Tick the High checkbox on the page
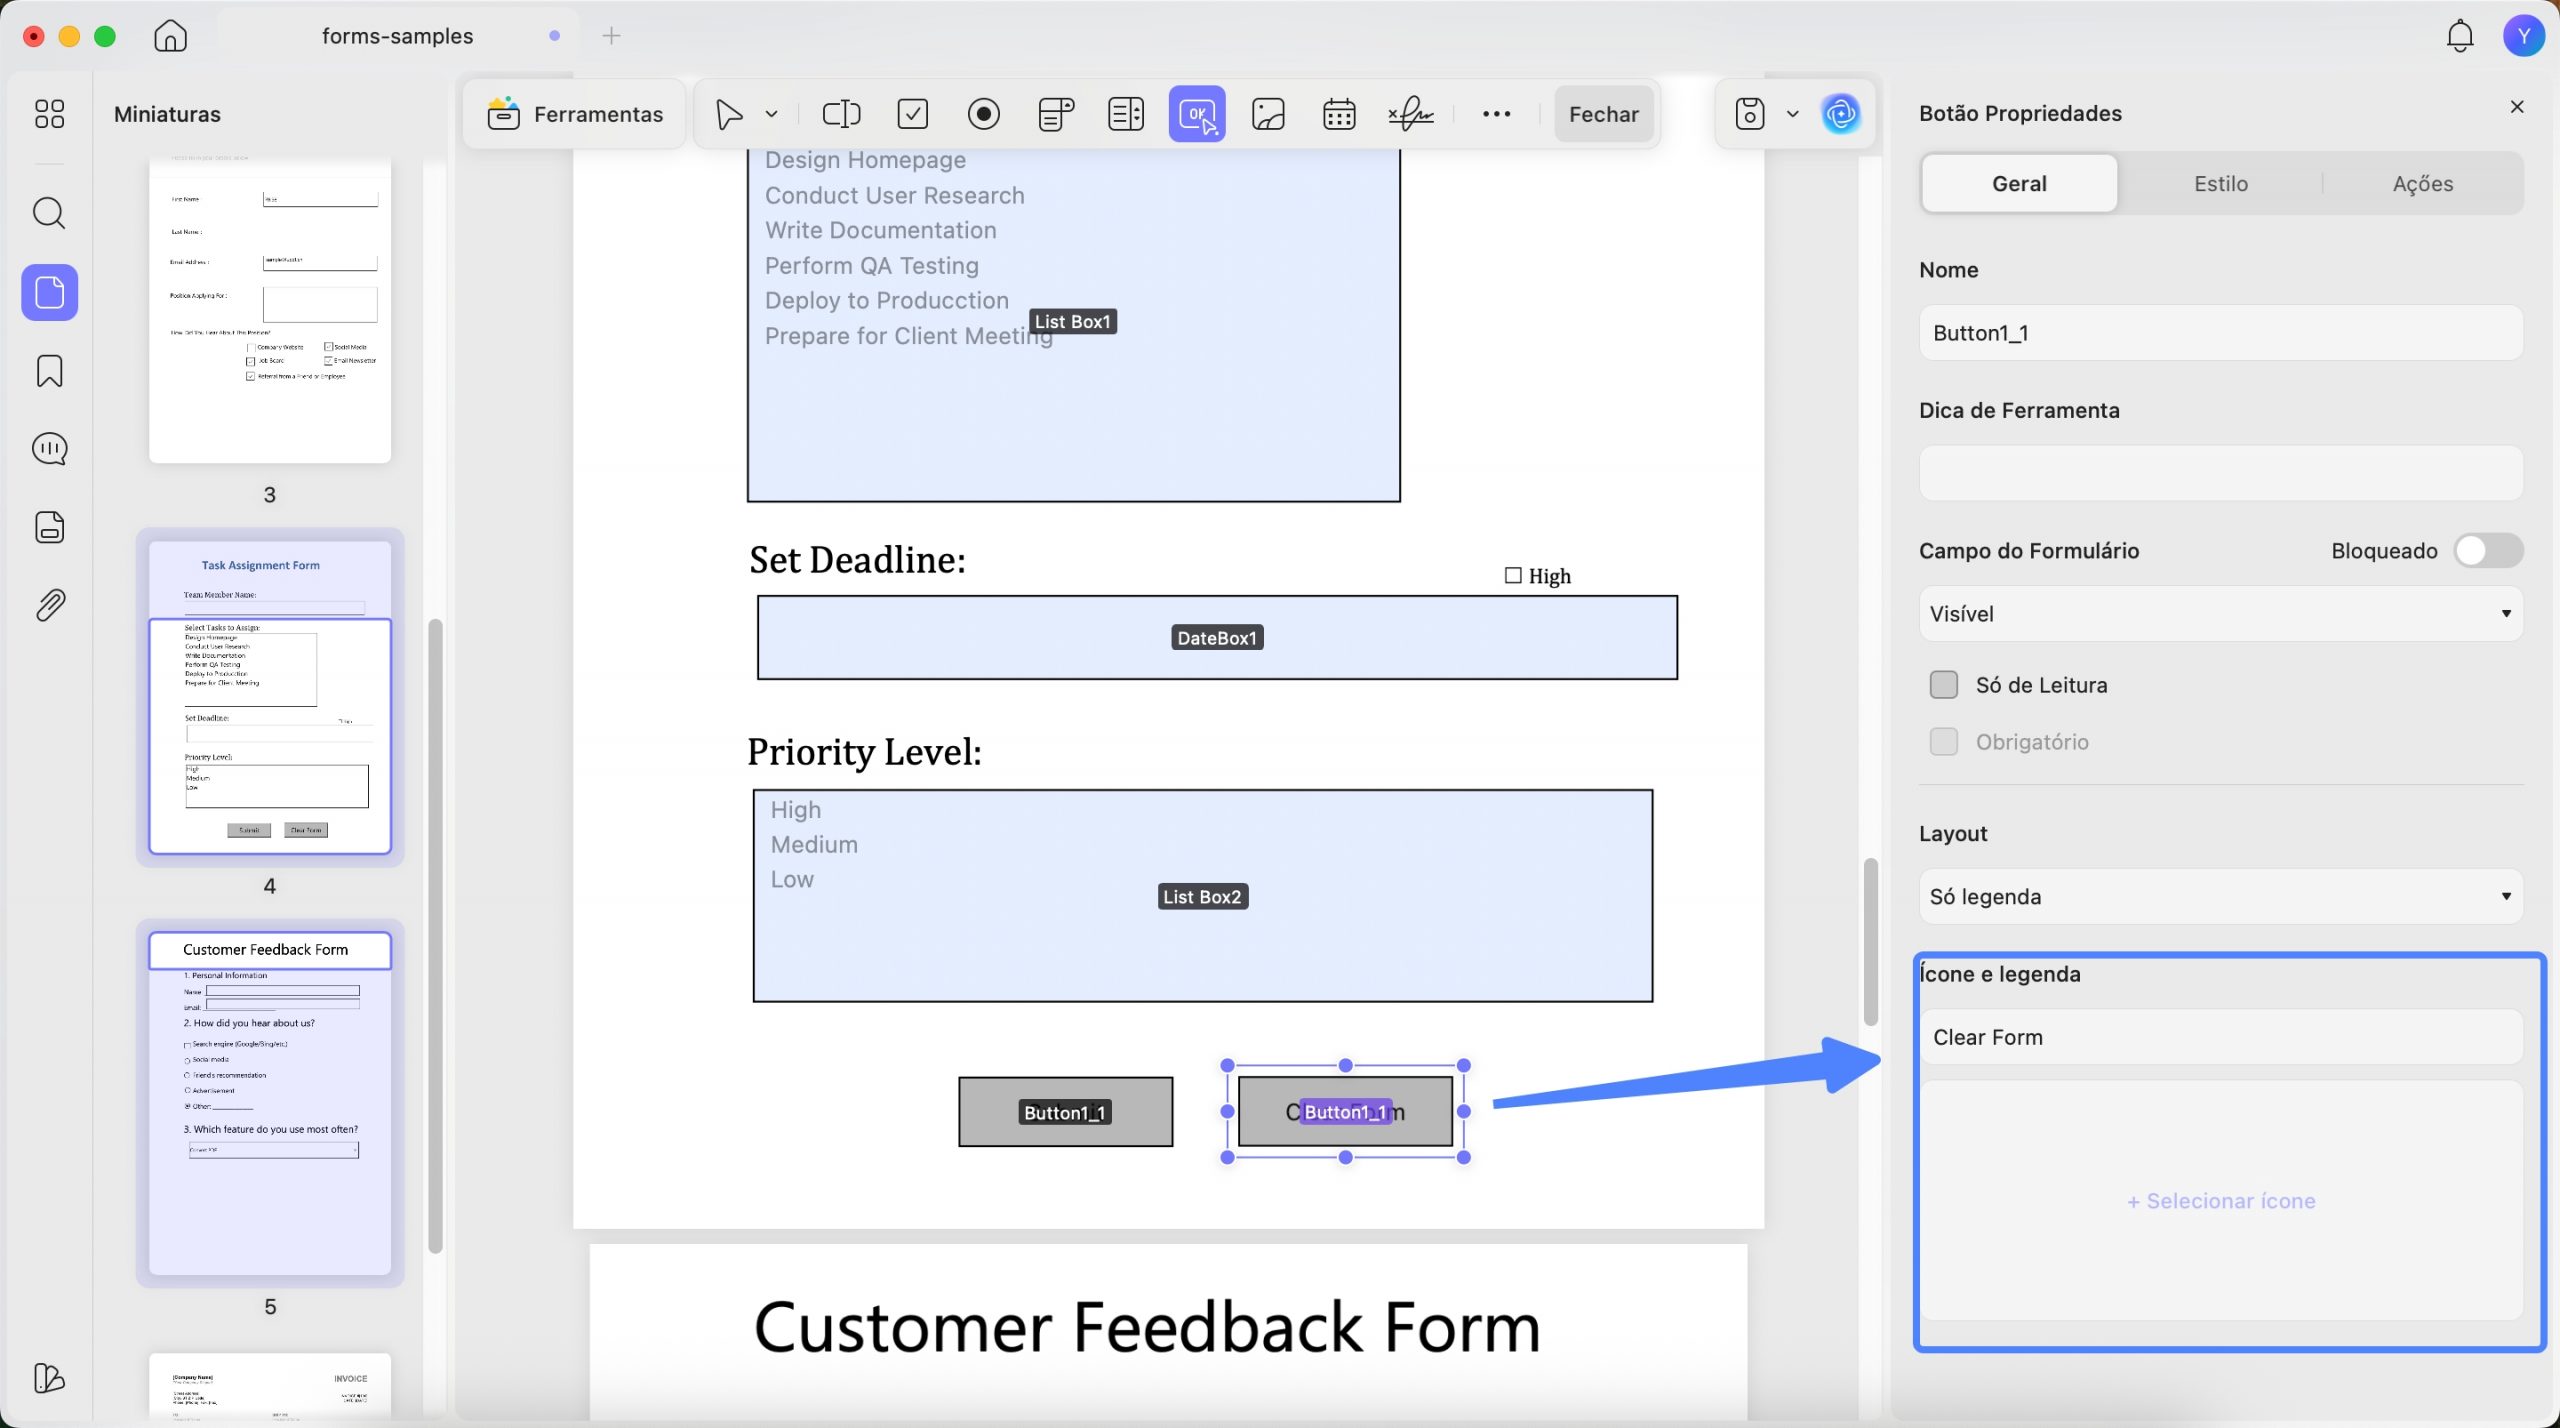The width and height of the screenshot is (2560, 1428). (x=1513, y=576)
